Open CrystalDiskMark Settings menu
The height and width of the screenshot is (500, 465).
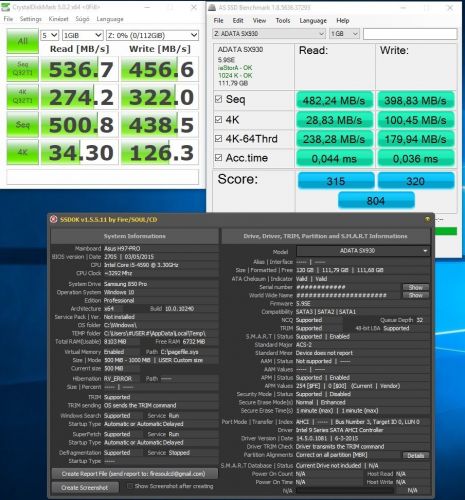(31, 19)
